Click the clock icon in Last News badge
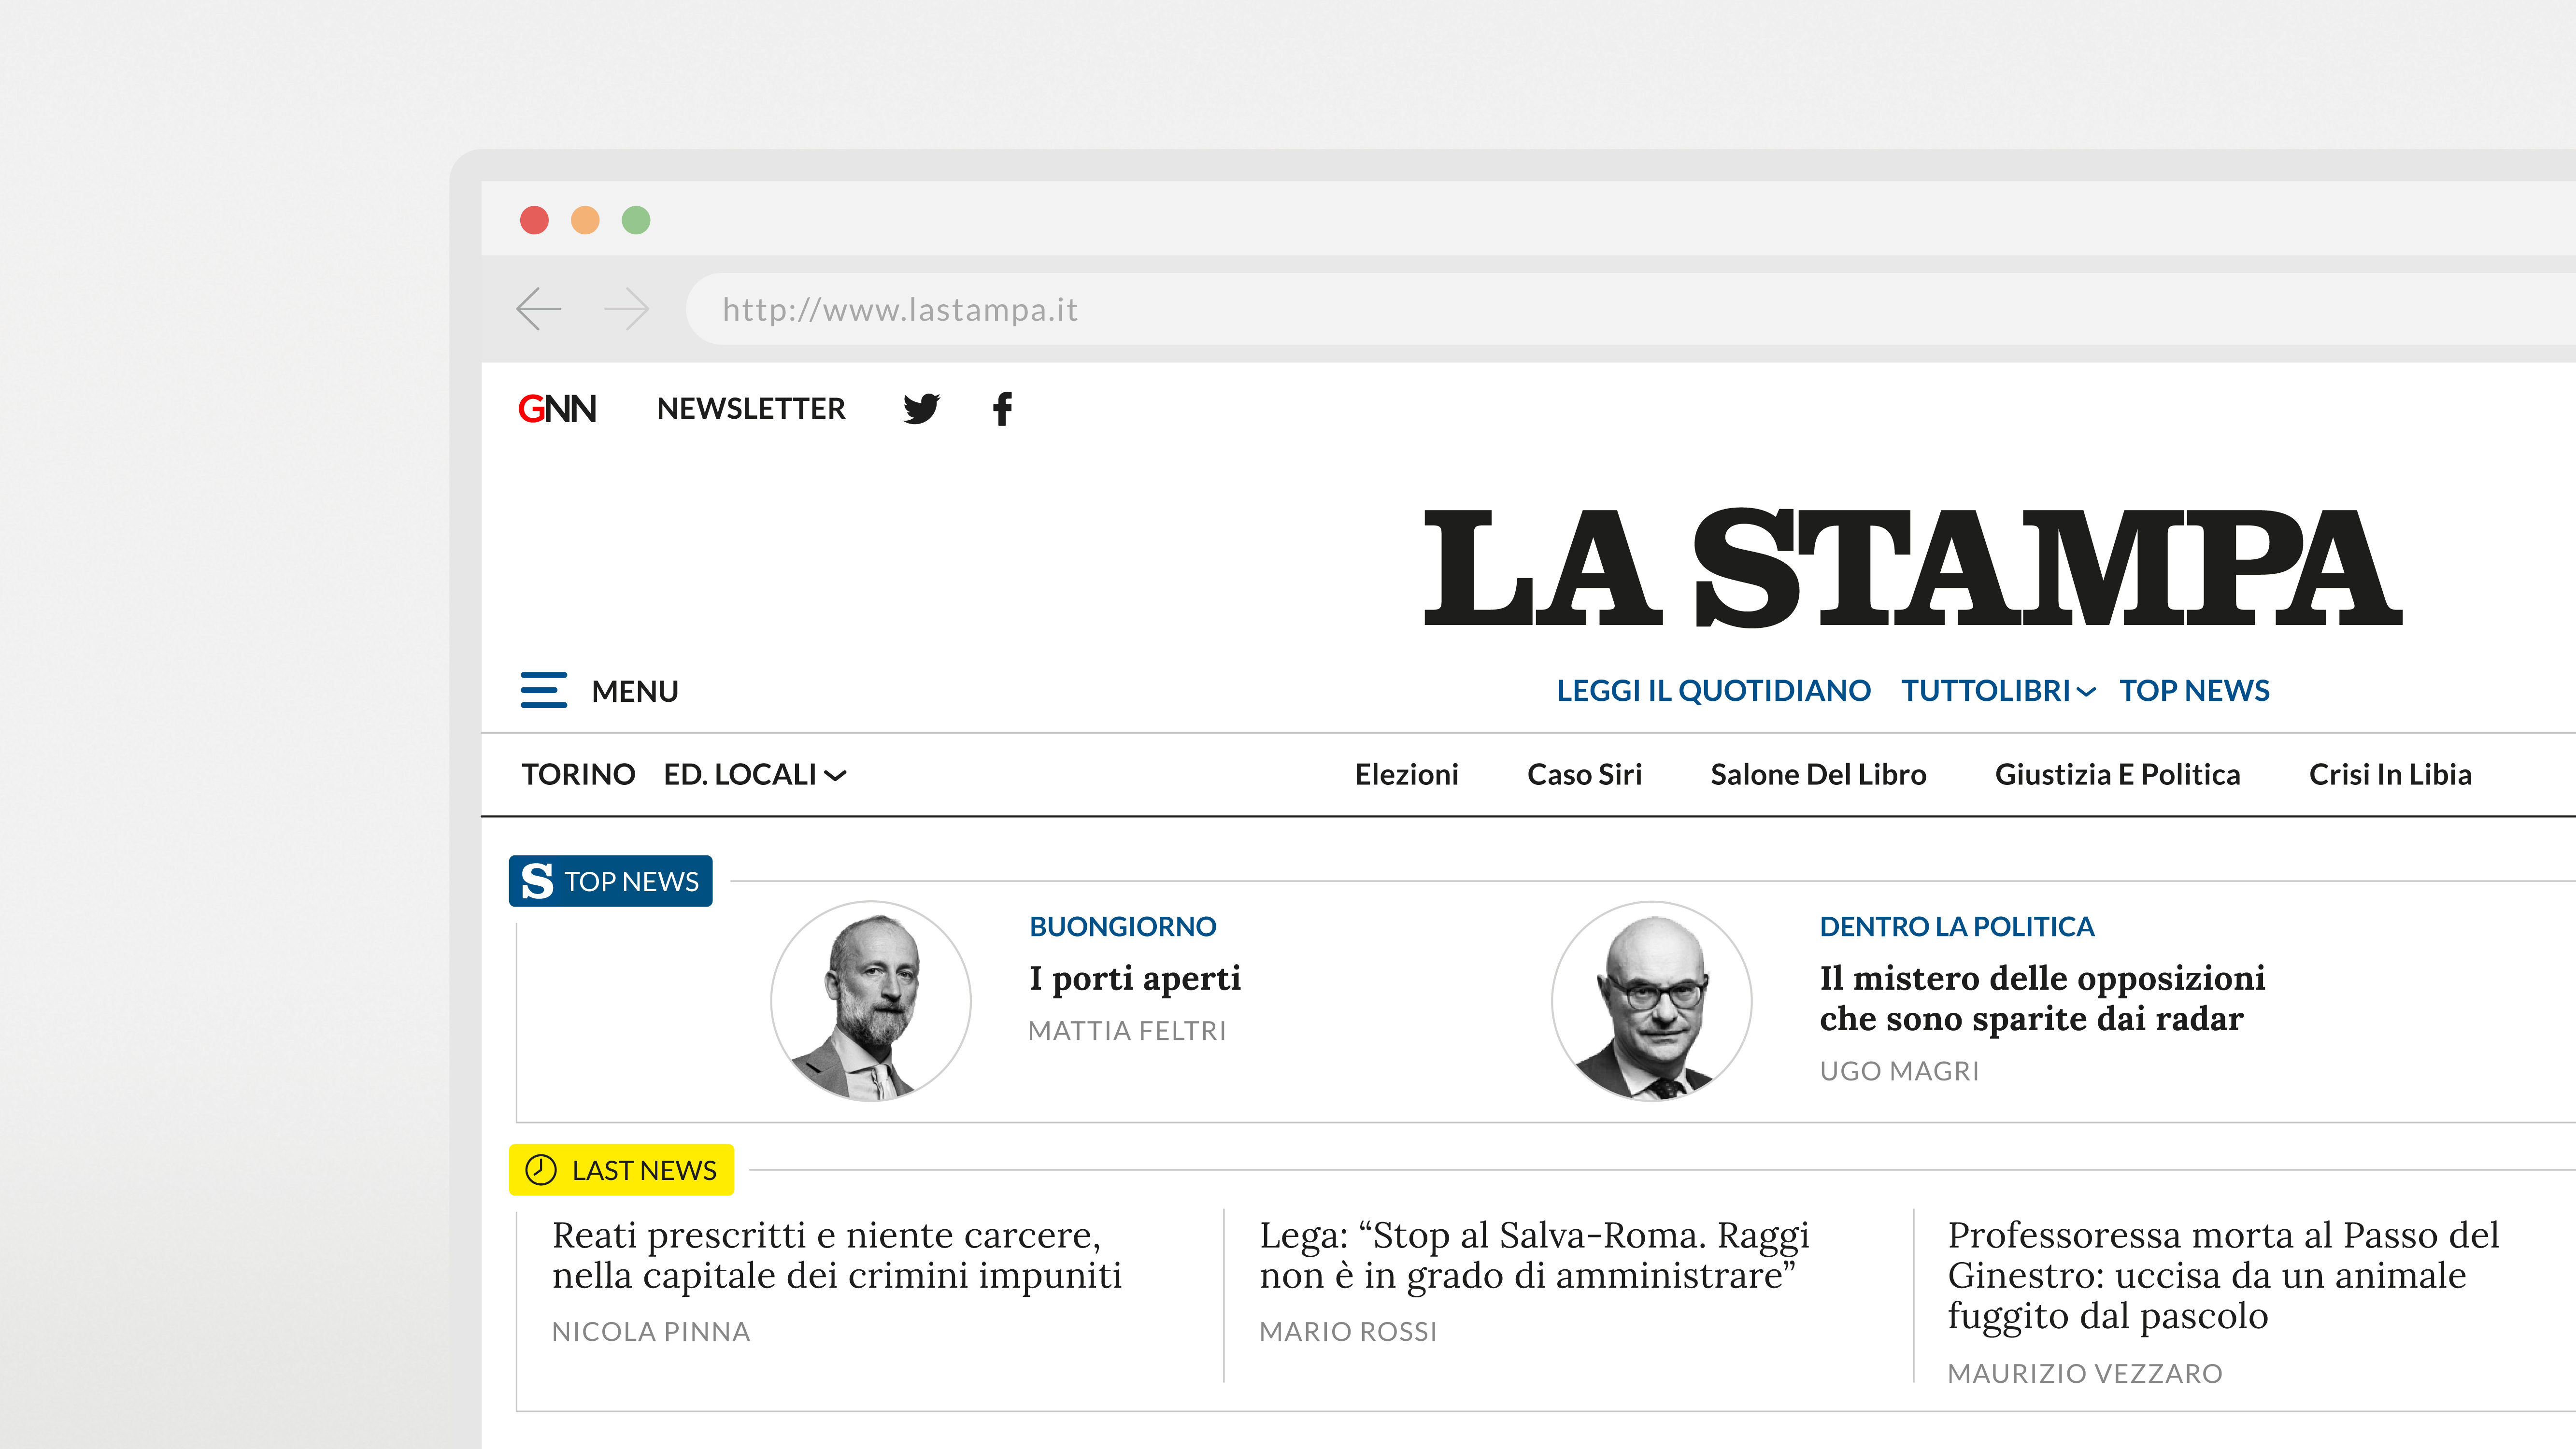The width and height of the screenshot is (2576, 1449). click(541, 1169)
